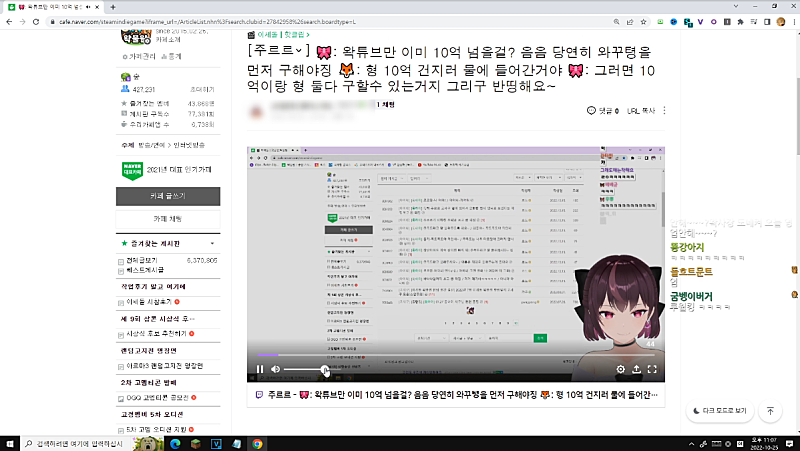This screenshot has width=800, height=451.
Task: Open page zoom magnifier in address bar
Action: click(616, 22)
